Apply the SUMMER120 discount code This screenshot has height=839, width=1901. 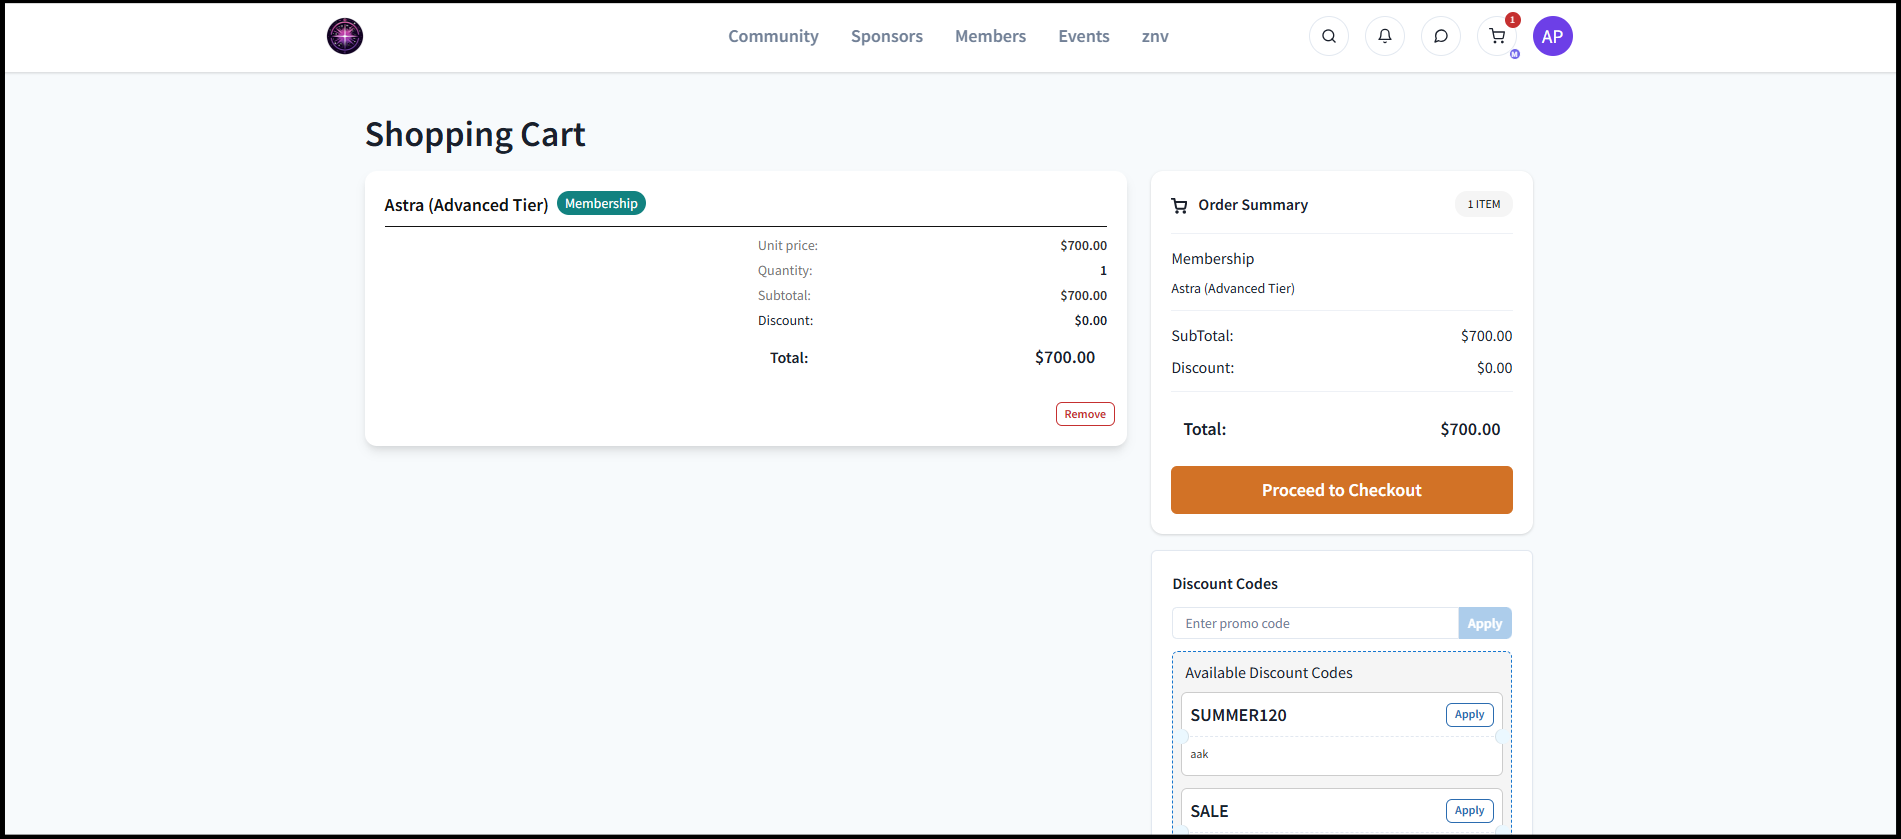(1468, 715)
